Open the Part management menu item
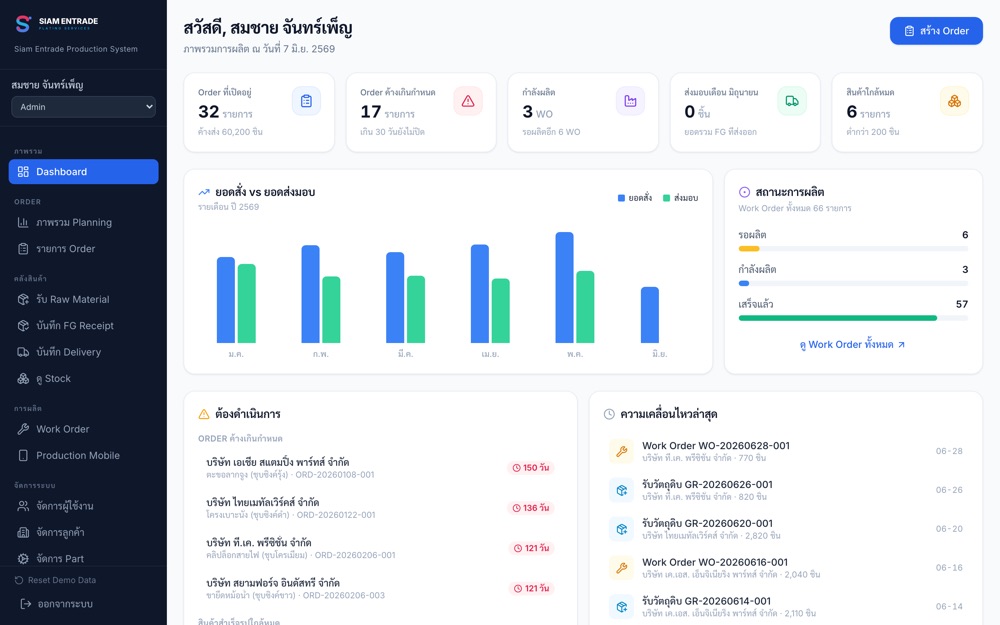This screenshot has width=1000, height=625. [84, 559]
